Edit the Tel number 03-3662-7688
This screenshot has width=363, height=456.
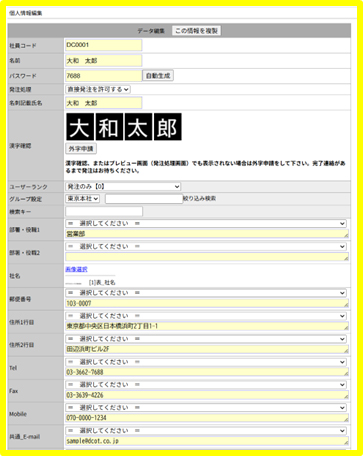[207, 372]
